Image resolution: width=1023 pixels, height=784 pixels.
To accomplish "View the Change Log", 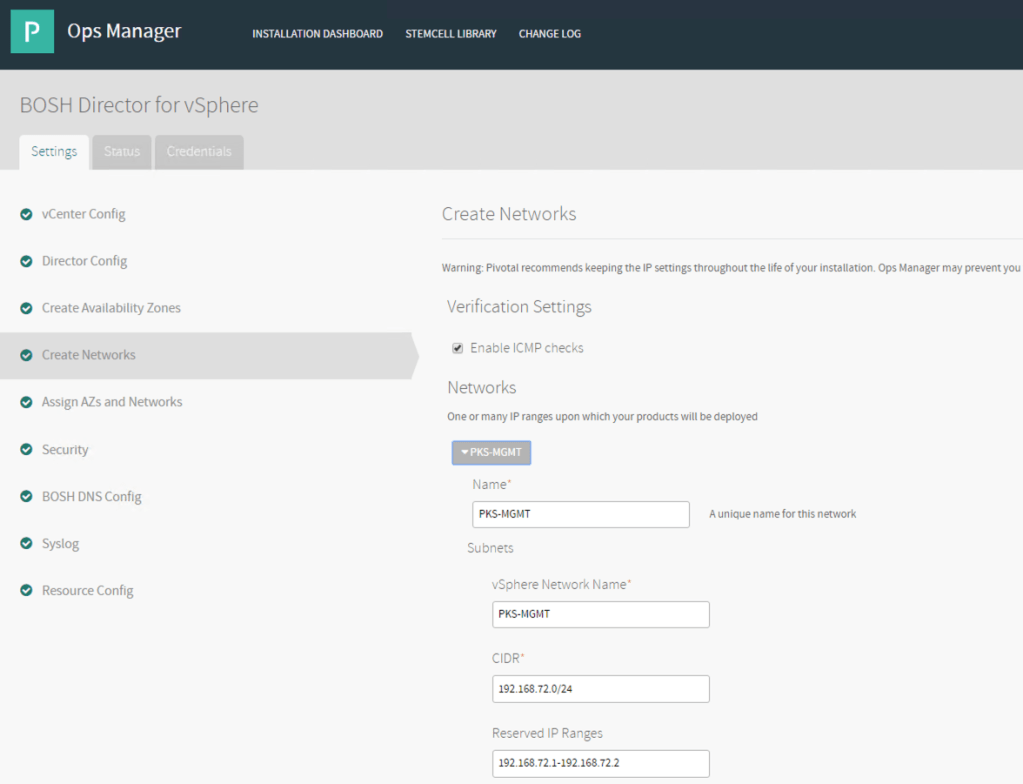I will tap(550, 34).
